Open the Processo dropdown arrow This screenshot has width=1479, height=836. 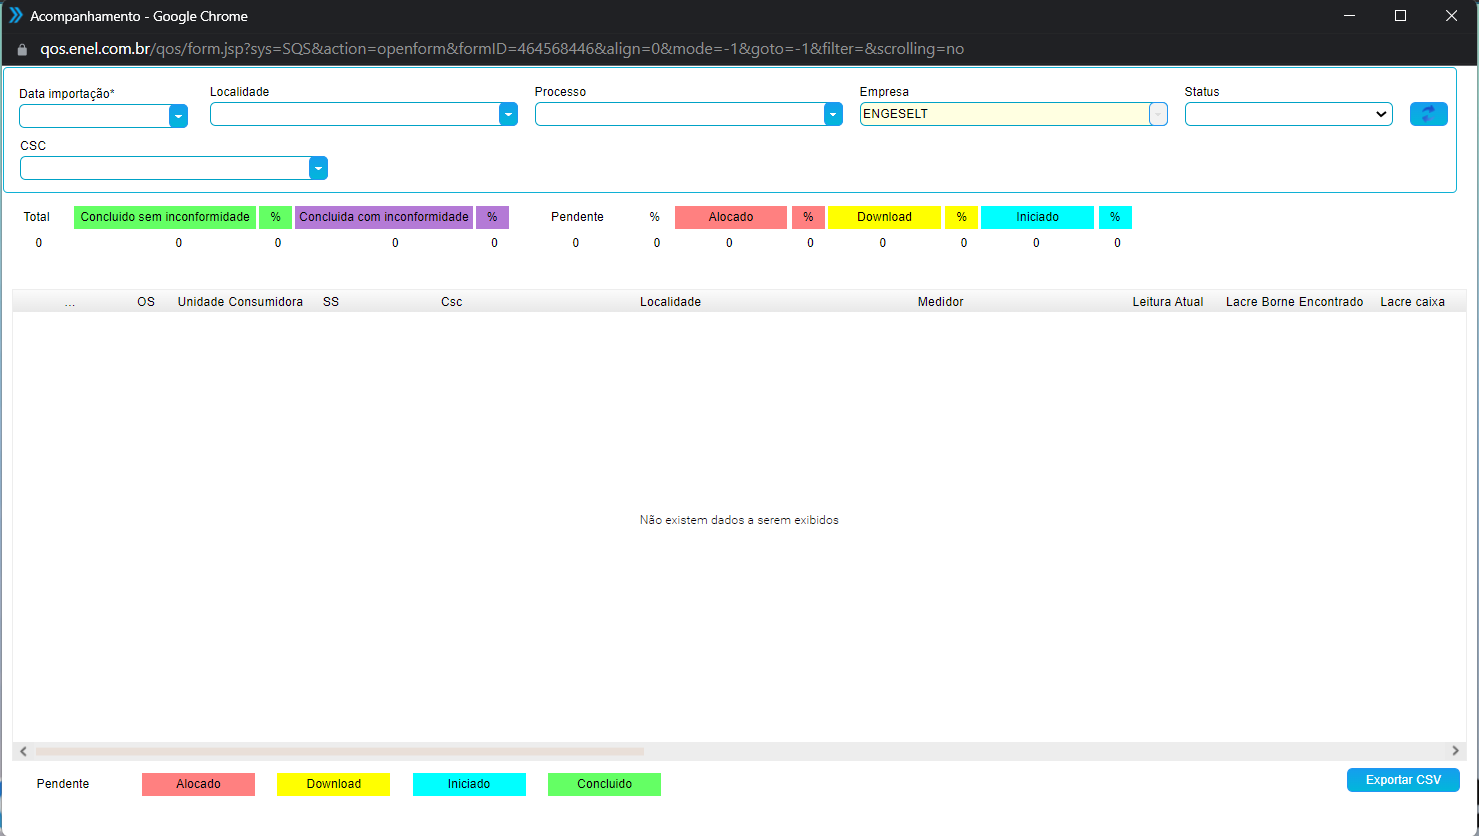point(833,114)
